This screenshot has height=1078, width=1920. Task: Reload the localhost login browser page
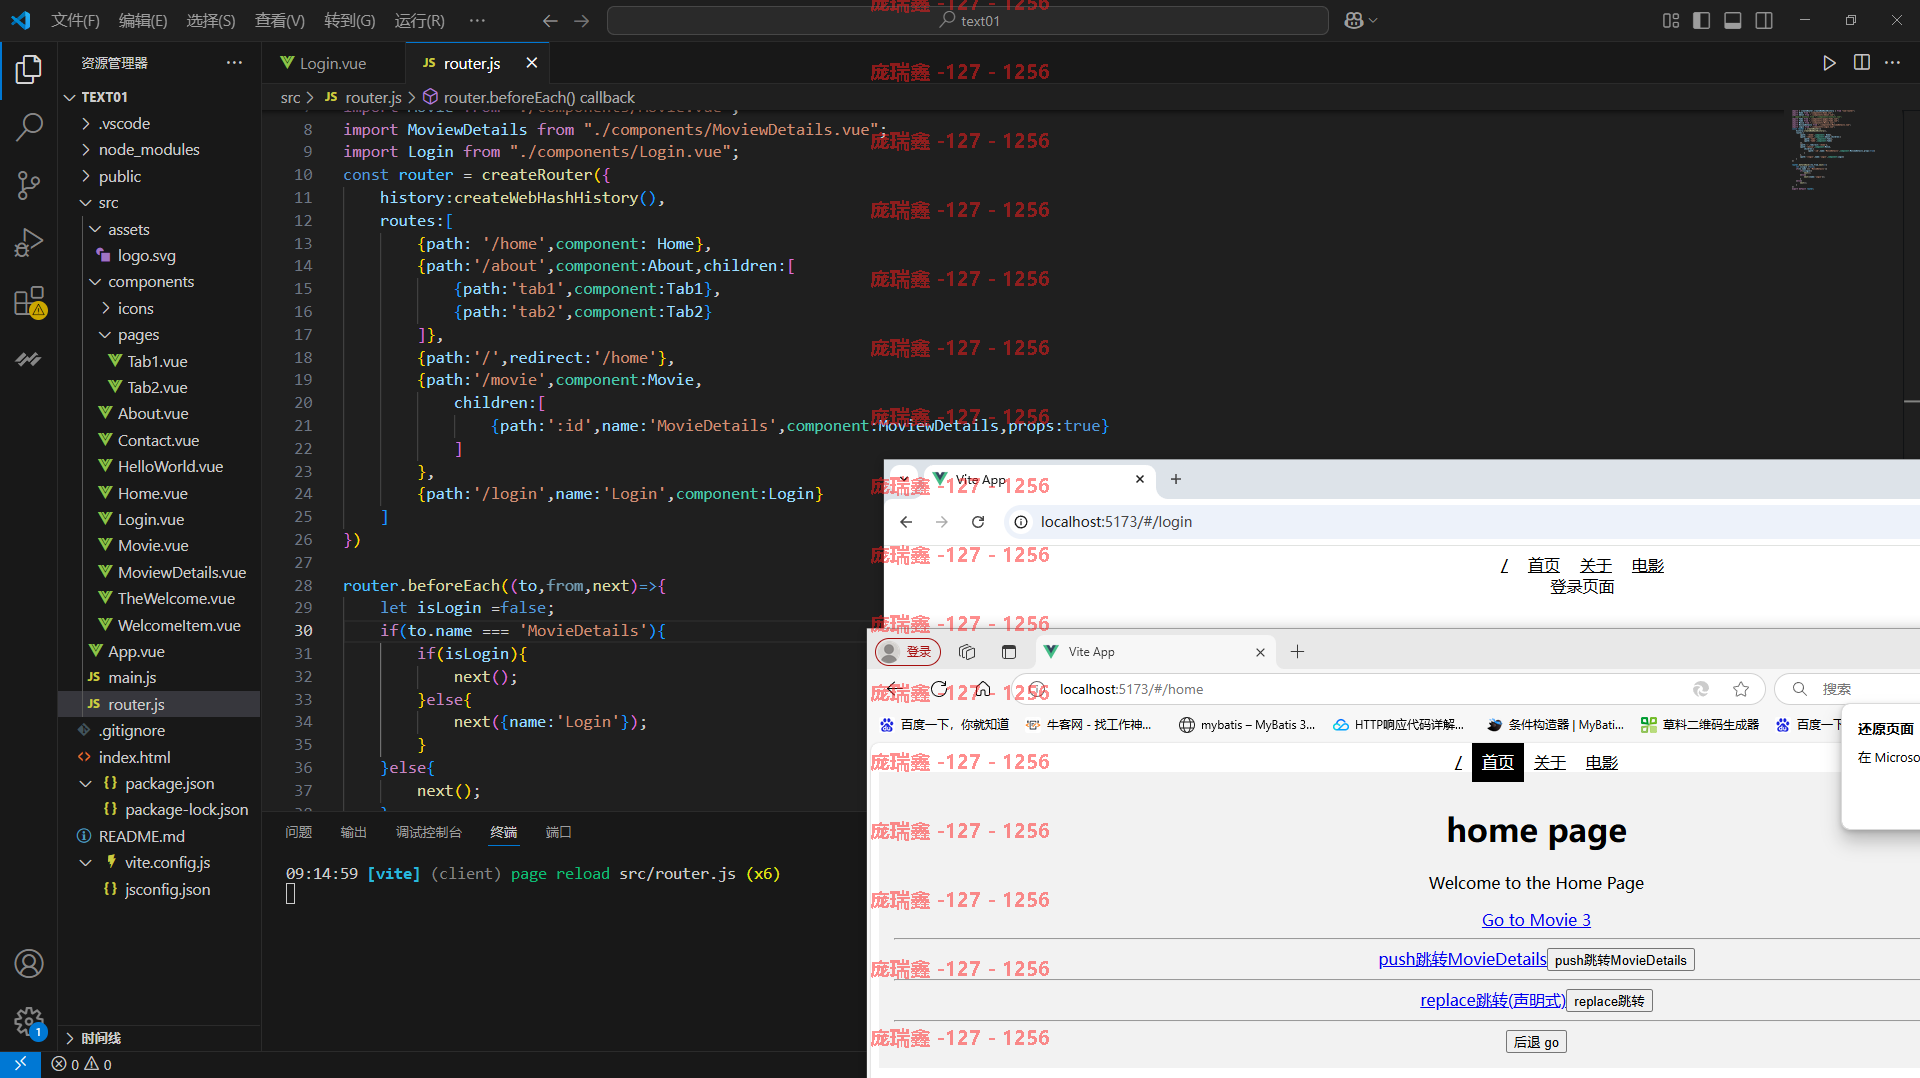tap(978, 521)
